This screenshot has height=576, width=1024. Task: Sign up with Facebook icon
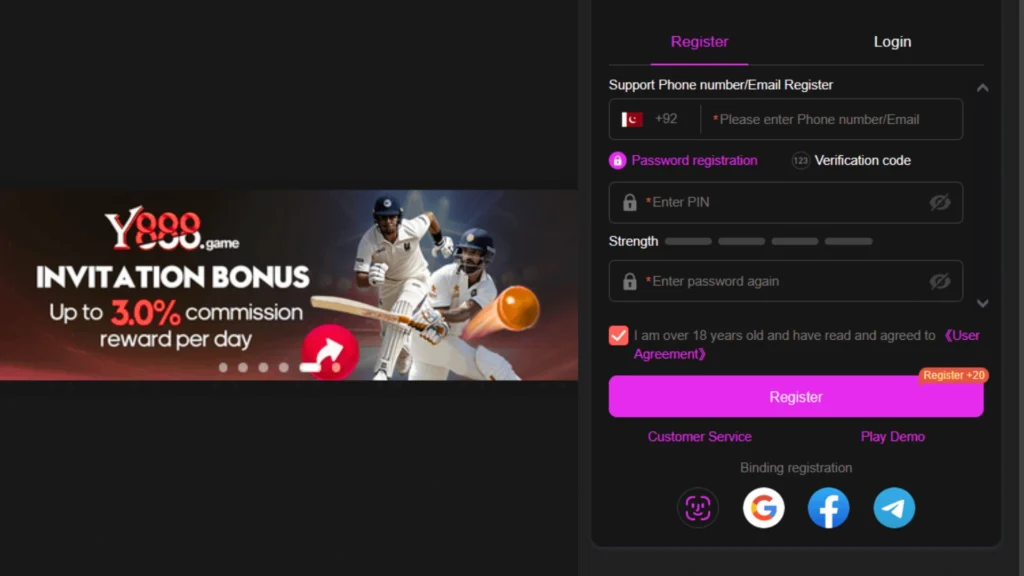click(828, 507)
